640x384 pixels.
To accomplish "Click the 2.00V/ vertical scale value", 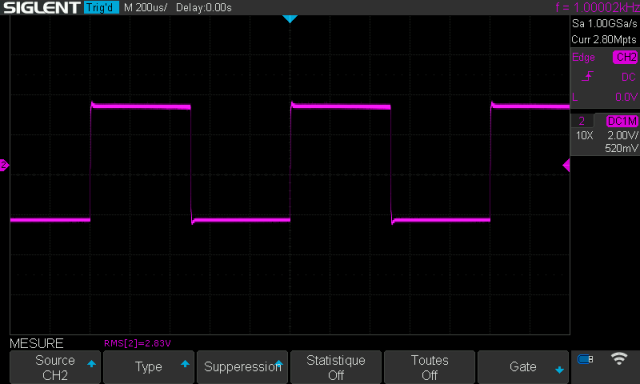I will click(622, 135).
